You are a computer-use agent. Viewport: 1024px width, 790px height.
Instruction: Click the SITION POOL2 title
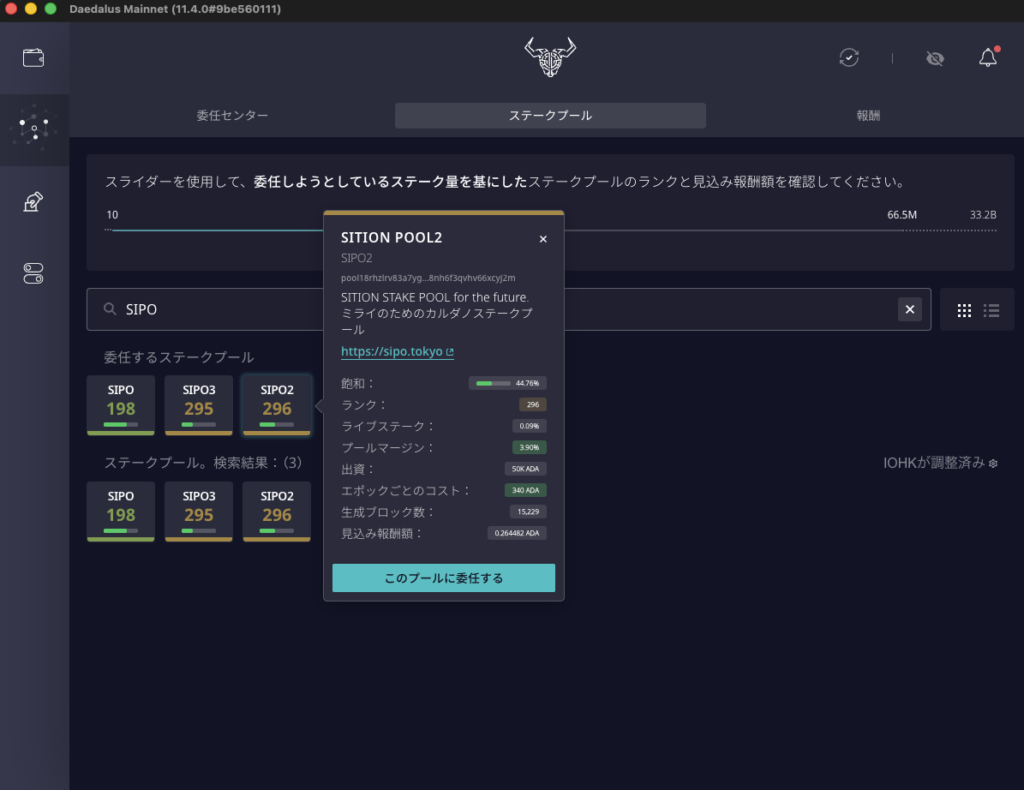coord(391,238)
